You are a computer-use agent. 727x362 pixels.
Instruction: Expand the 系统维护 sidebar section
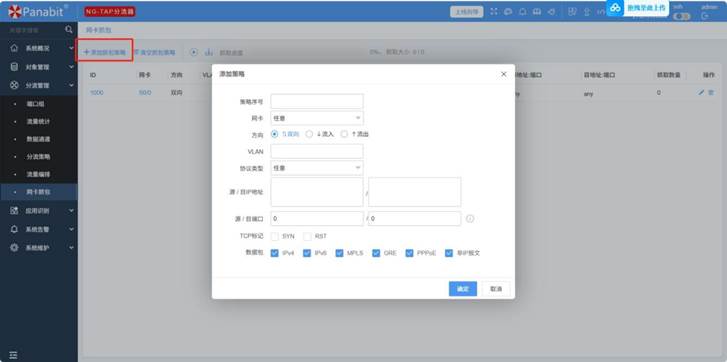[x=71, y=248]
